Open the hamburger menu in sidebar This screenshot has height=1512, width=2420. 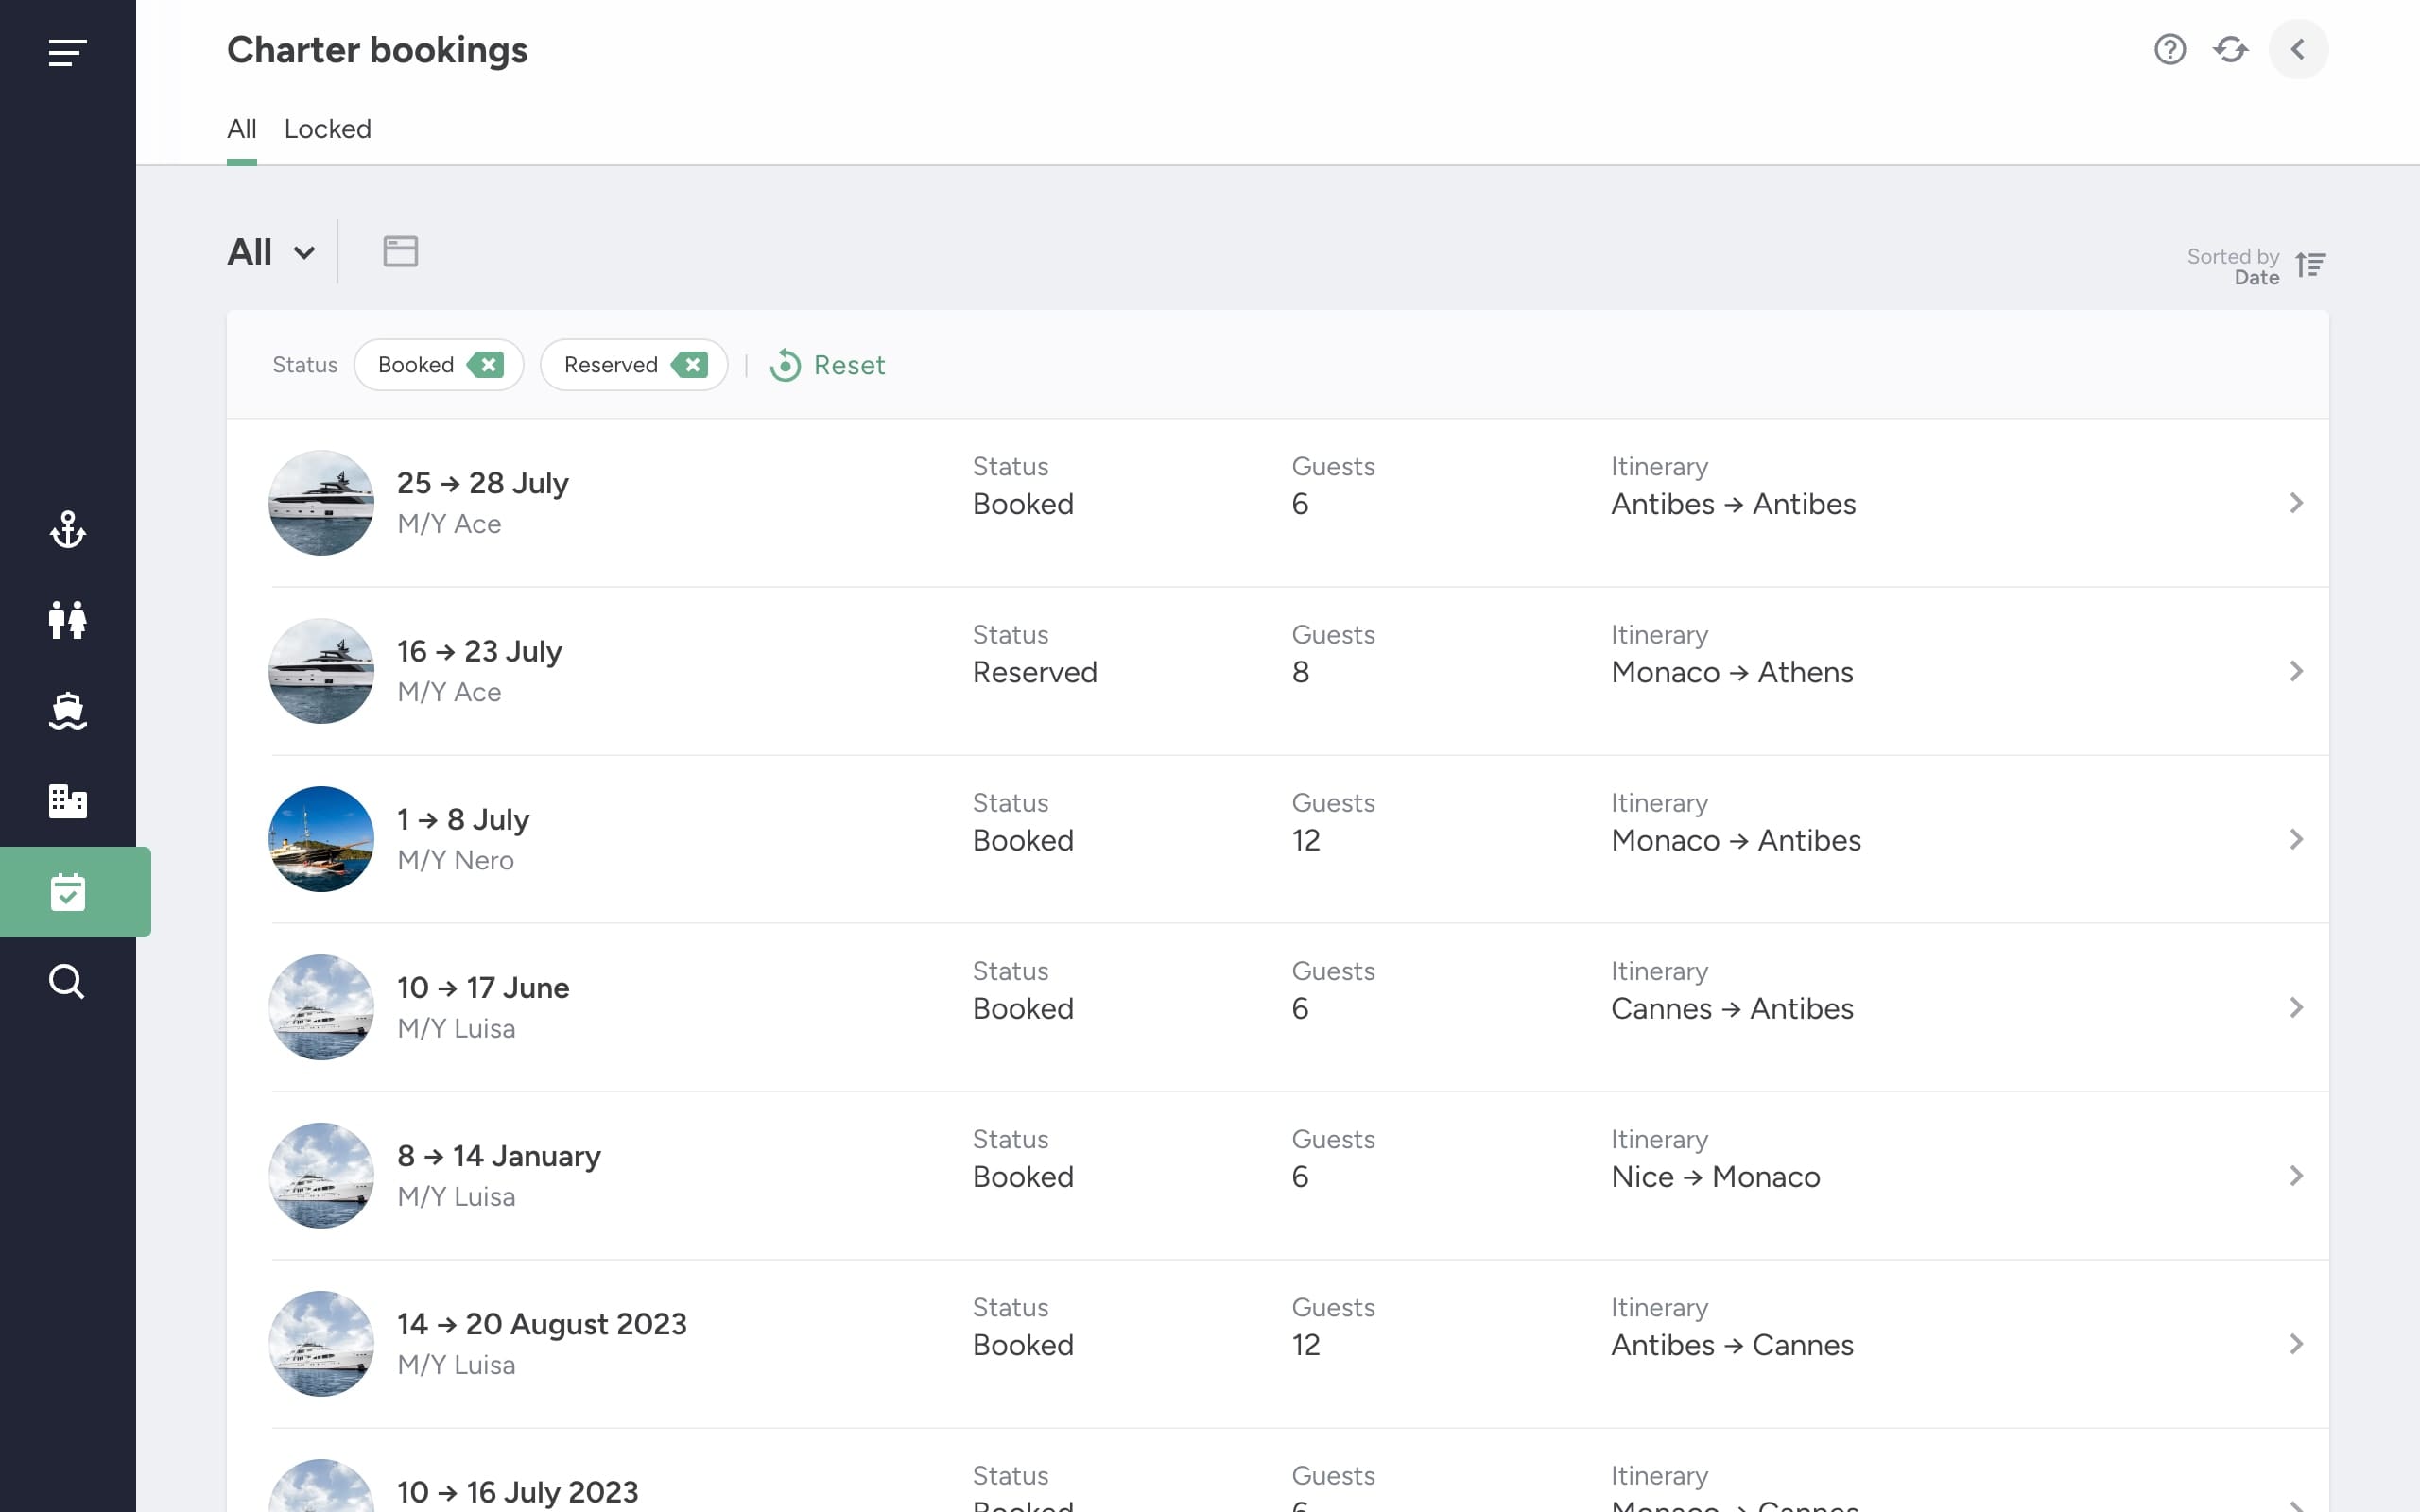(67, 52)
